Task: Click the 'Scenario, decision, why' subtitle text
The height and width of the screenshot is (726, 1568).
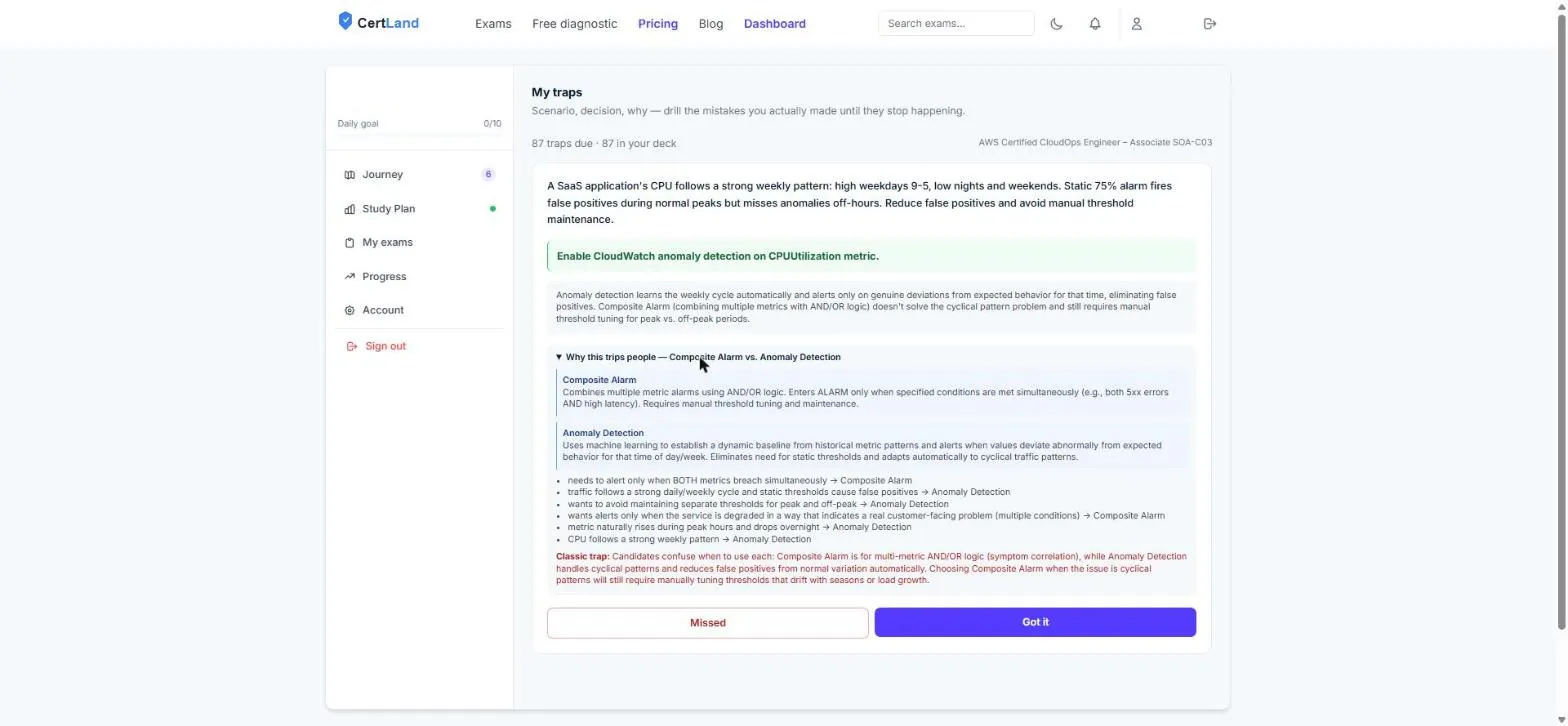Action: (x=748, y=111)
